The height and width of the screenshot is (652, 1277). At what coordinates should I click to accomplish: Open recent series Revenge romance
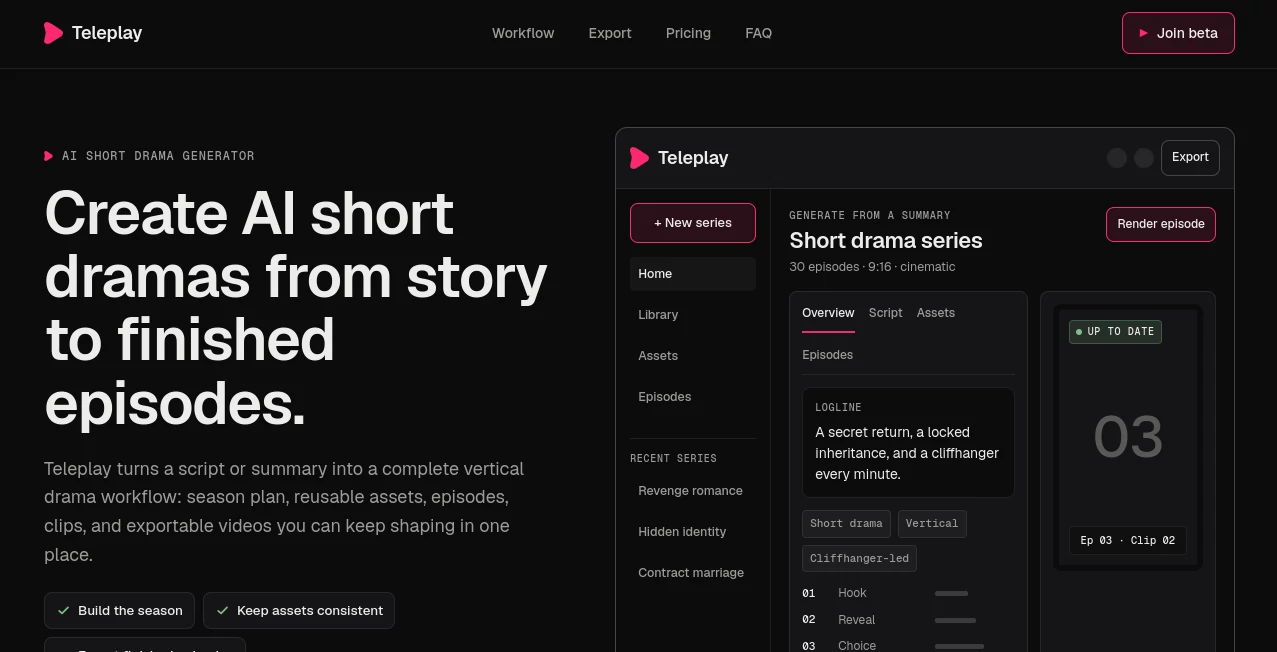[x=693, y=491]
